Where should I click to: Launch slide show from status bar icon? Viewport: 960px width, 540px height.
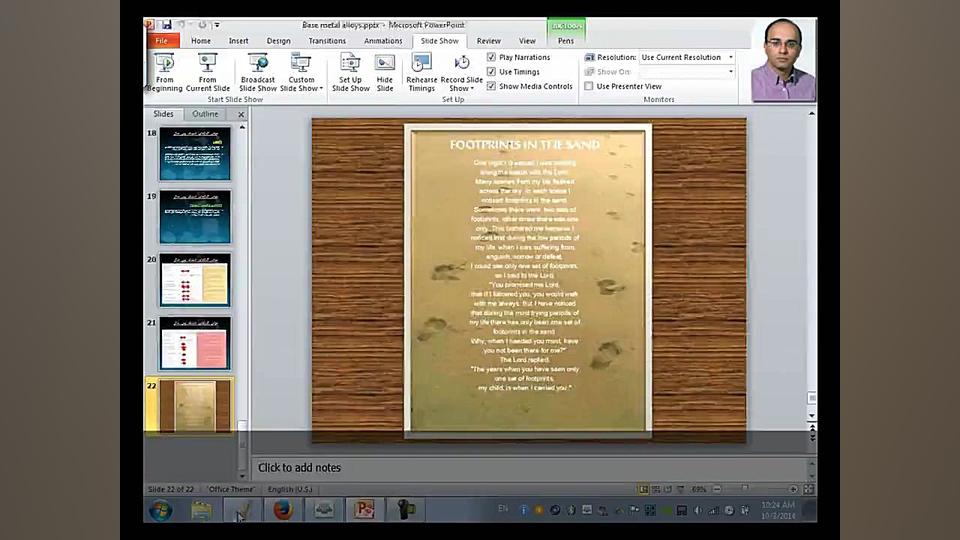pos(680,489)
